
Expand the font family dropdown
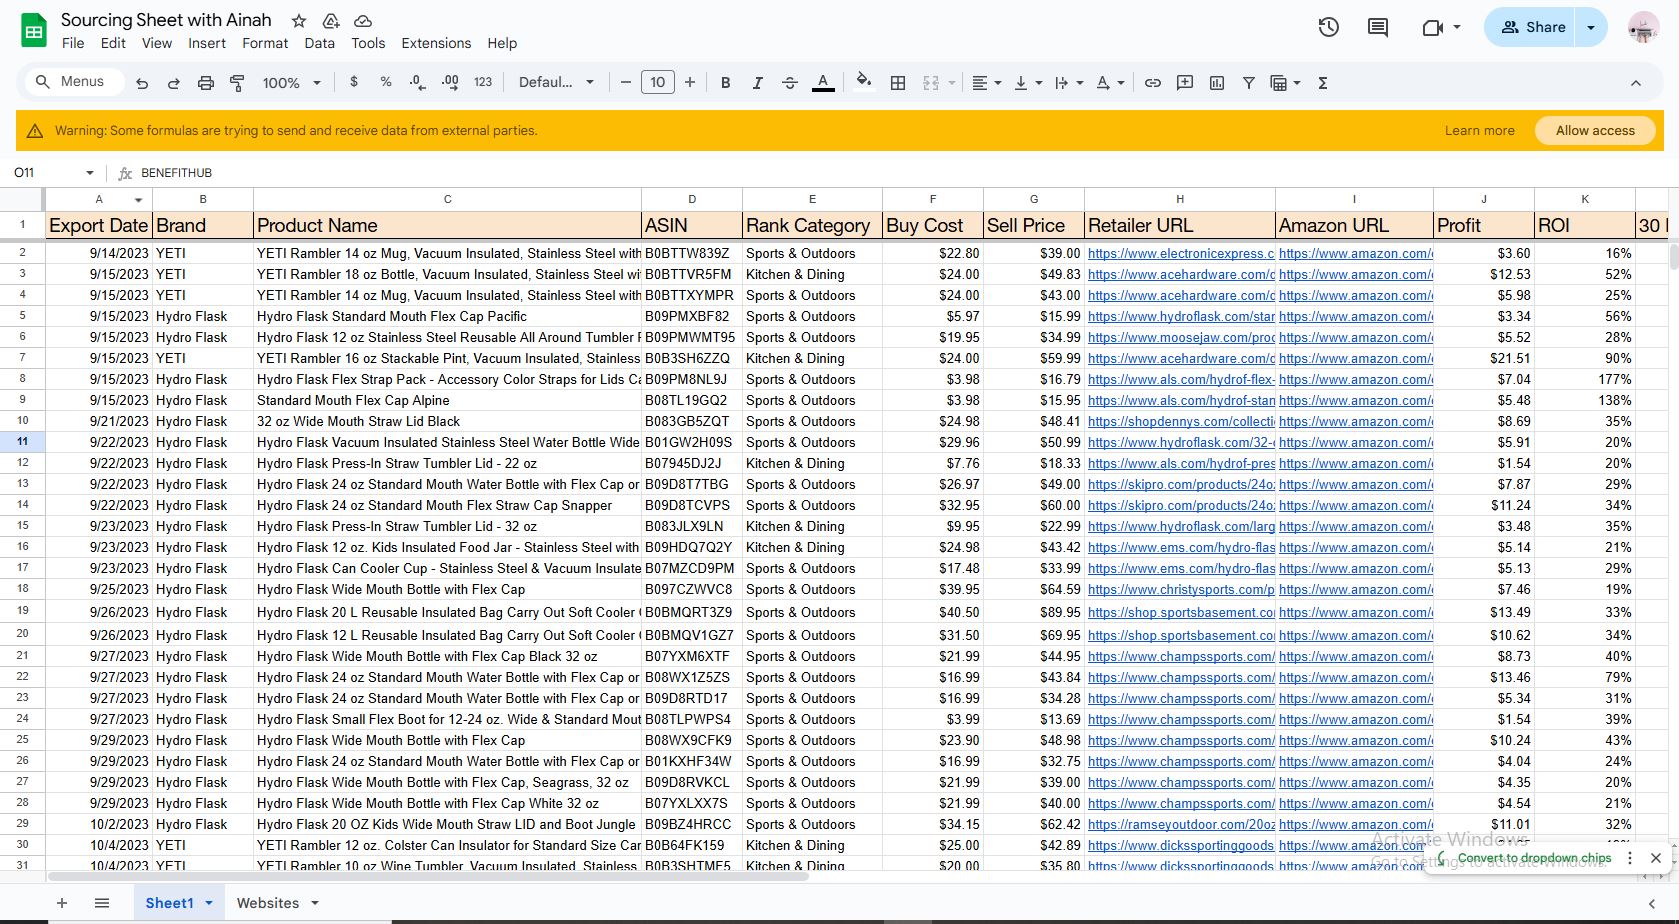556,83
